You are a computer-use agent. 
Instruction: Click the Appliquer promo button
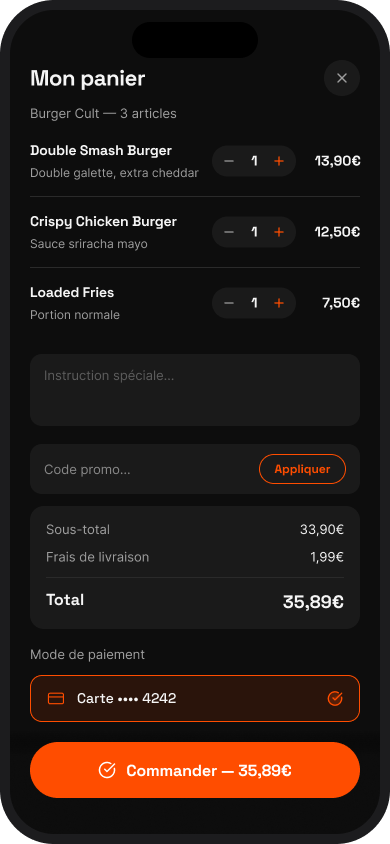click(x=302, y=469)
